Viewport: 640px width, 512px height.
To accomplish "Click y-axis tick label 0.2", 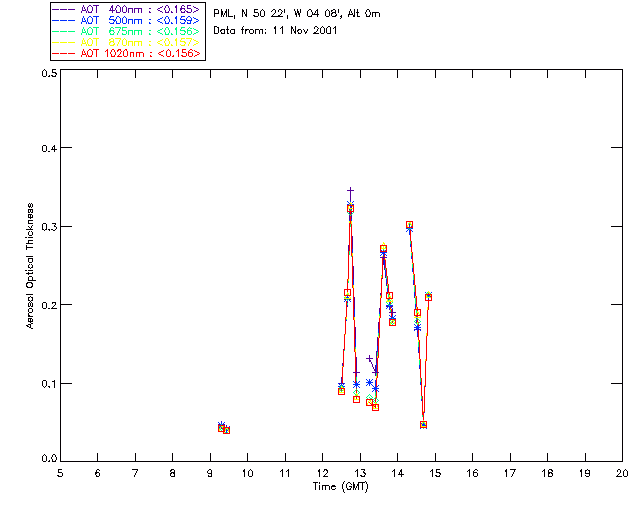I will point(49,305).
